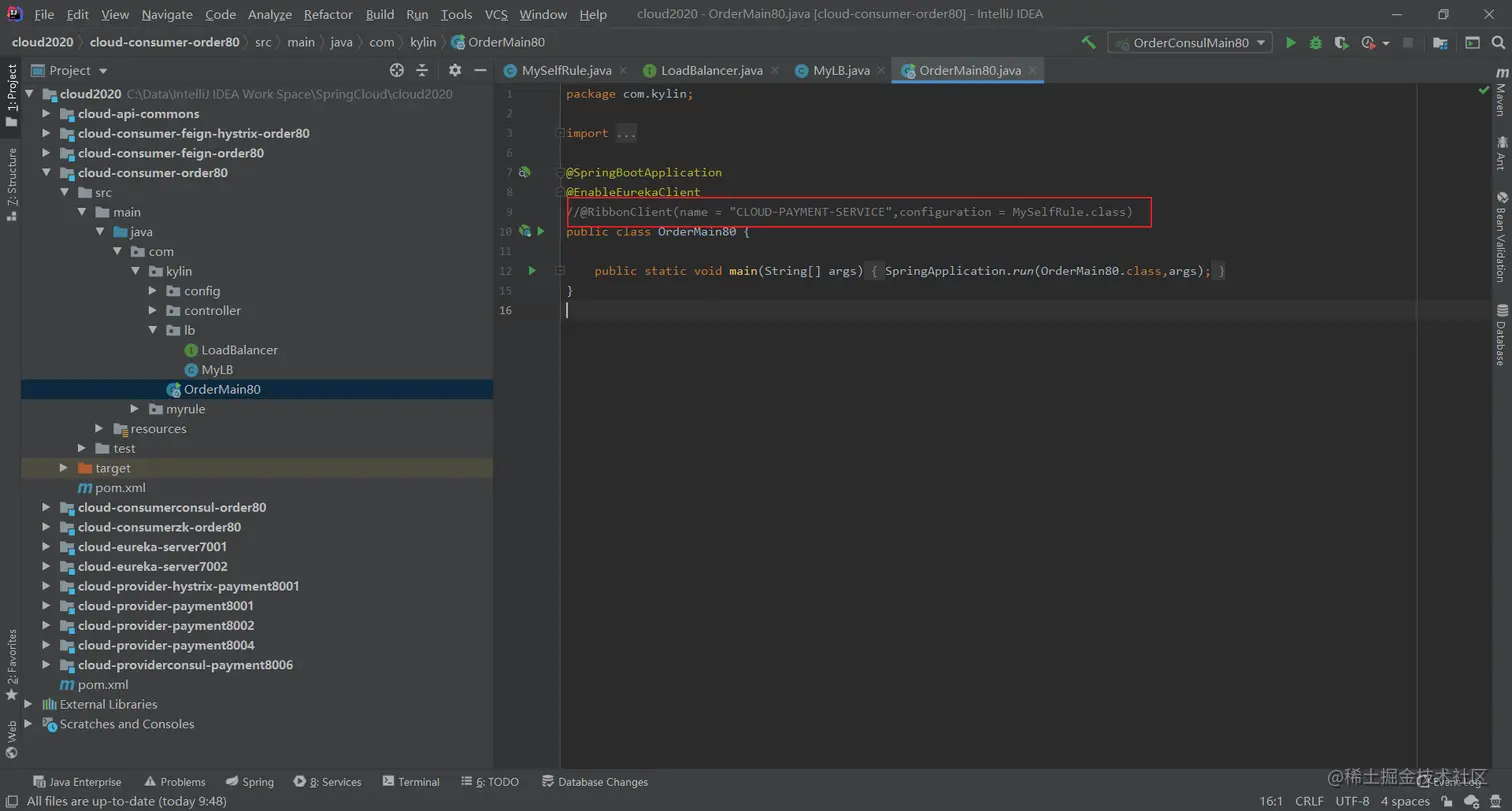
Task: Open the Navigate menu
Action: click(167, 14)
